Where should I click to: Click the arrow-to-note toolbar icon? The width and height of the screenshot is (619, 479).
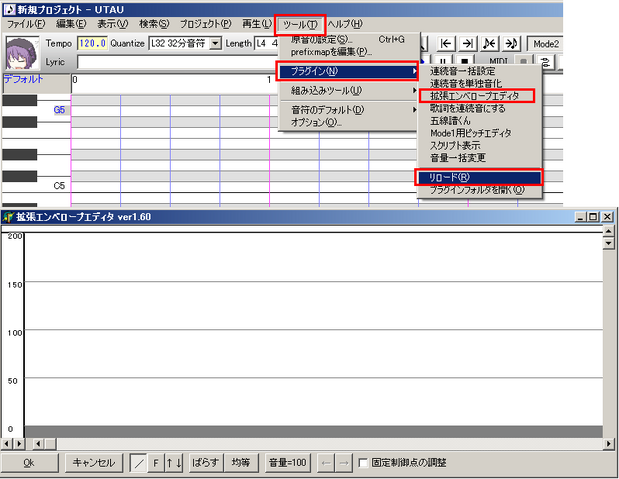(512, 44)
